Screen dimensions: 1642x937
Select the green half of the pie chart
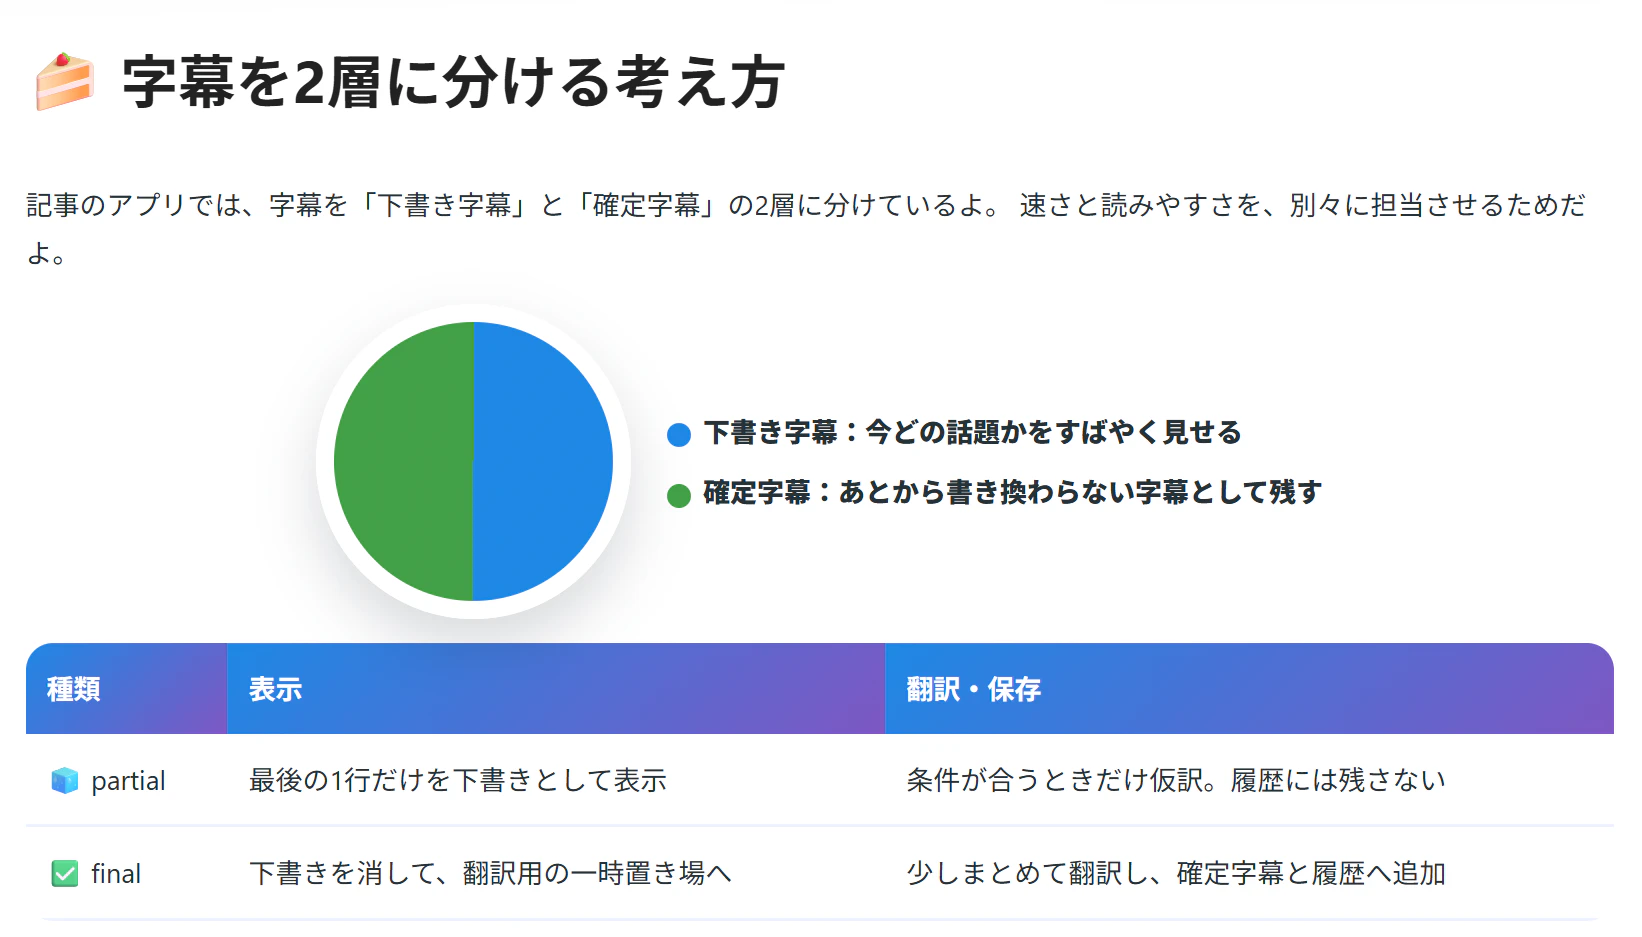coord(404,461)
